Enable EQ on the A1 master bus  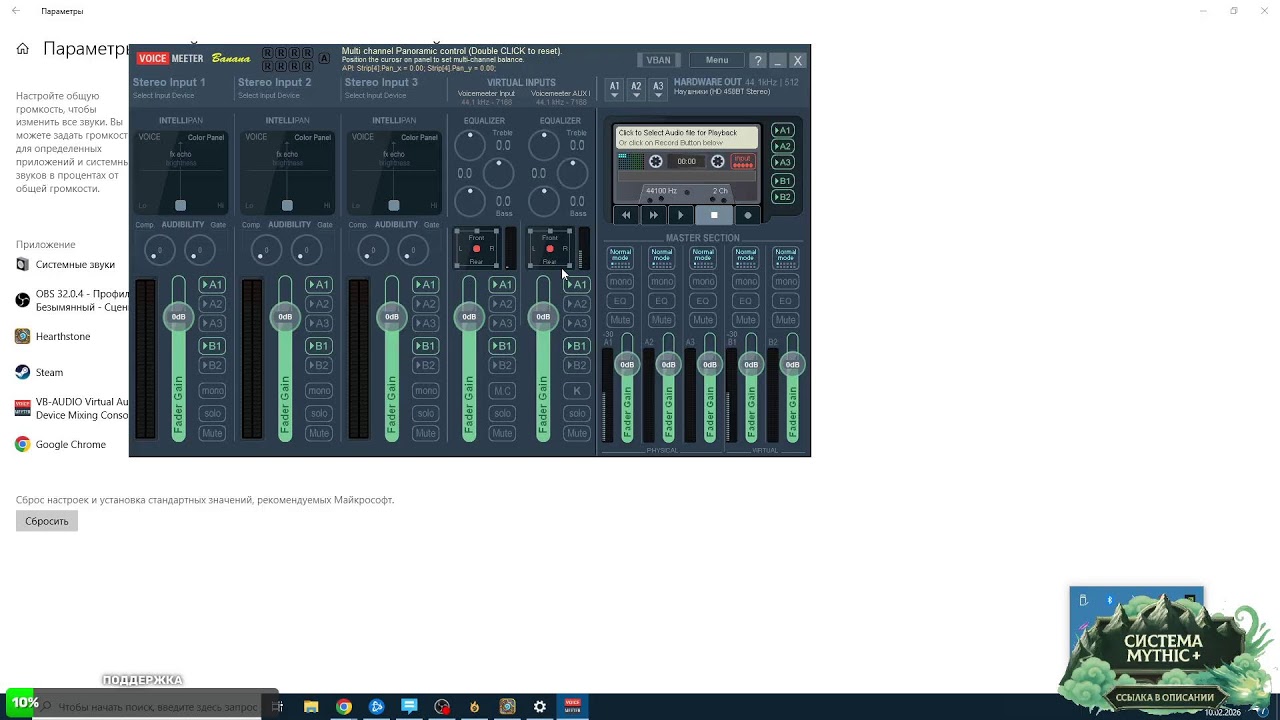pos(620,301)
